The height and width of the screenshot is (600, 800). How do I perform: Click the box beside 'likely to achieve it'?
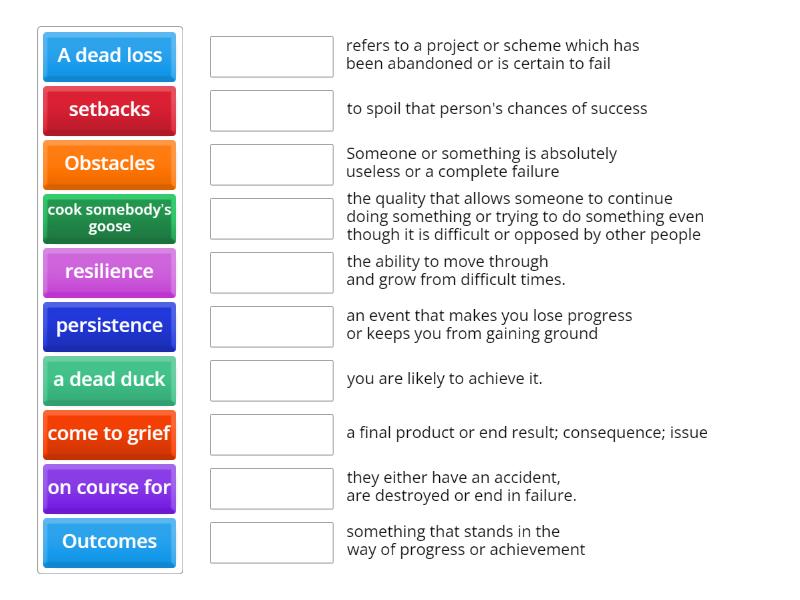pos(271,380)
